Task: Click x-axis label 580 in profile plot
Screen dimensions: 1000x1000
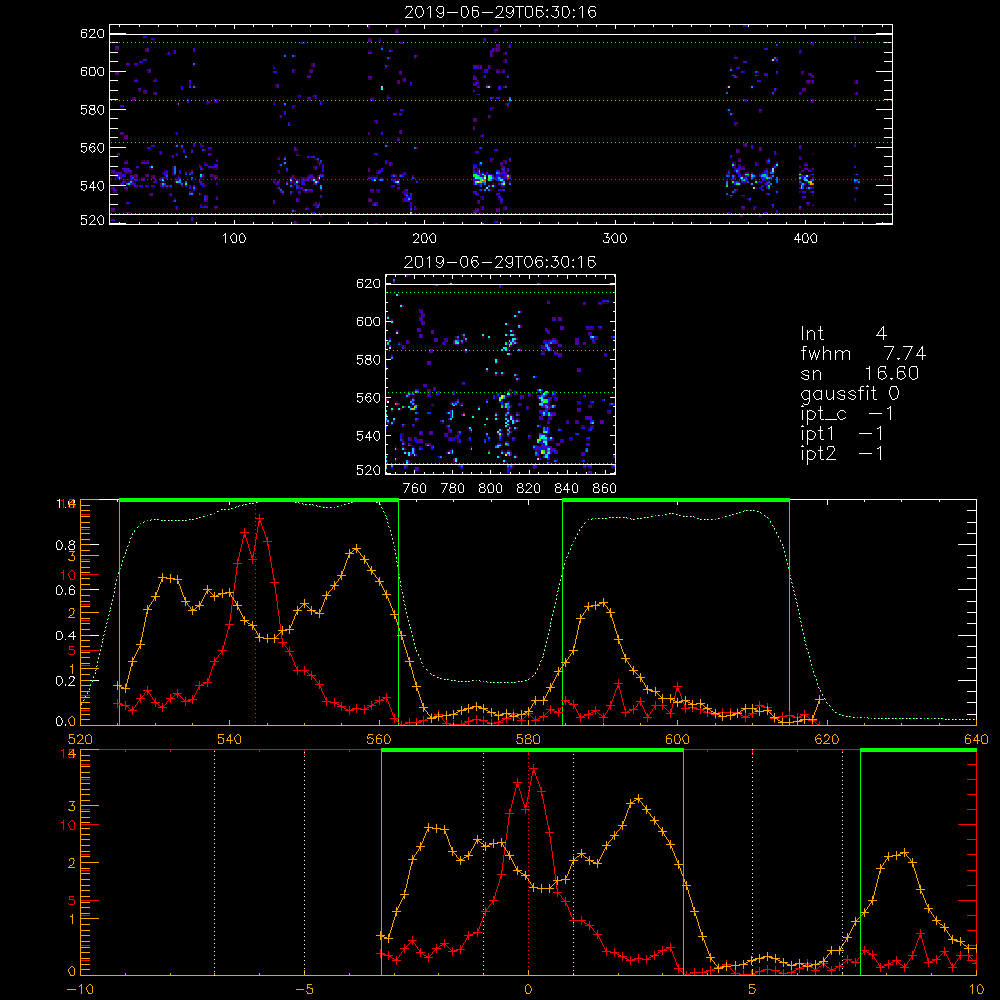Action: pos(528,739)
